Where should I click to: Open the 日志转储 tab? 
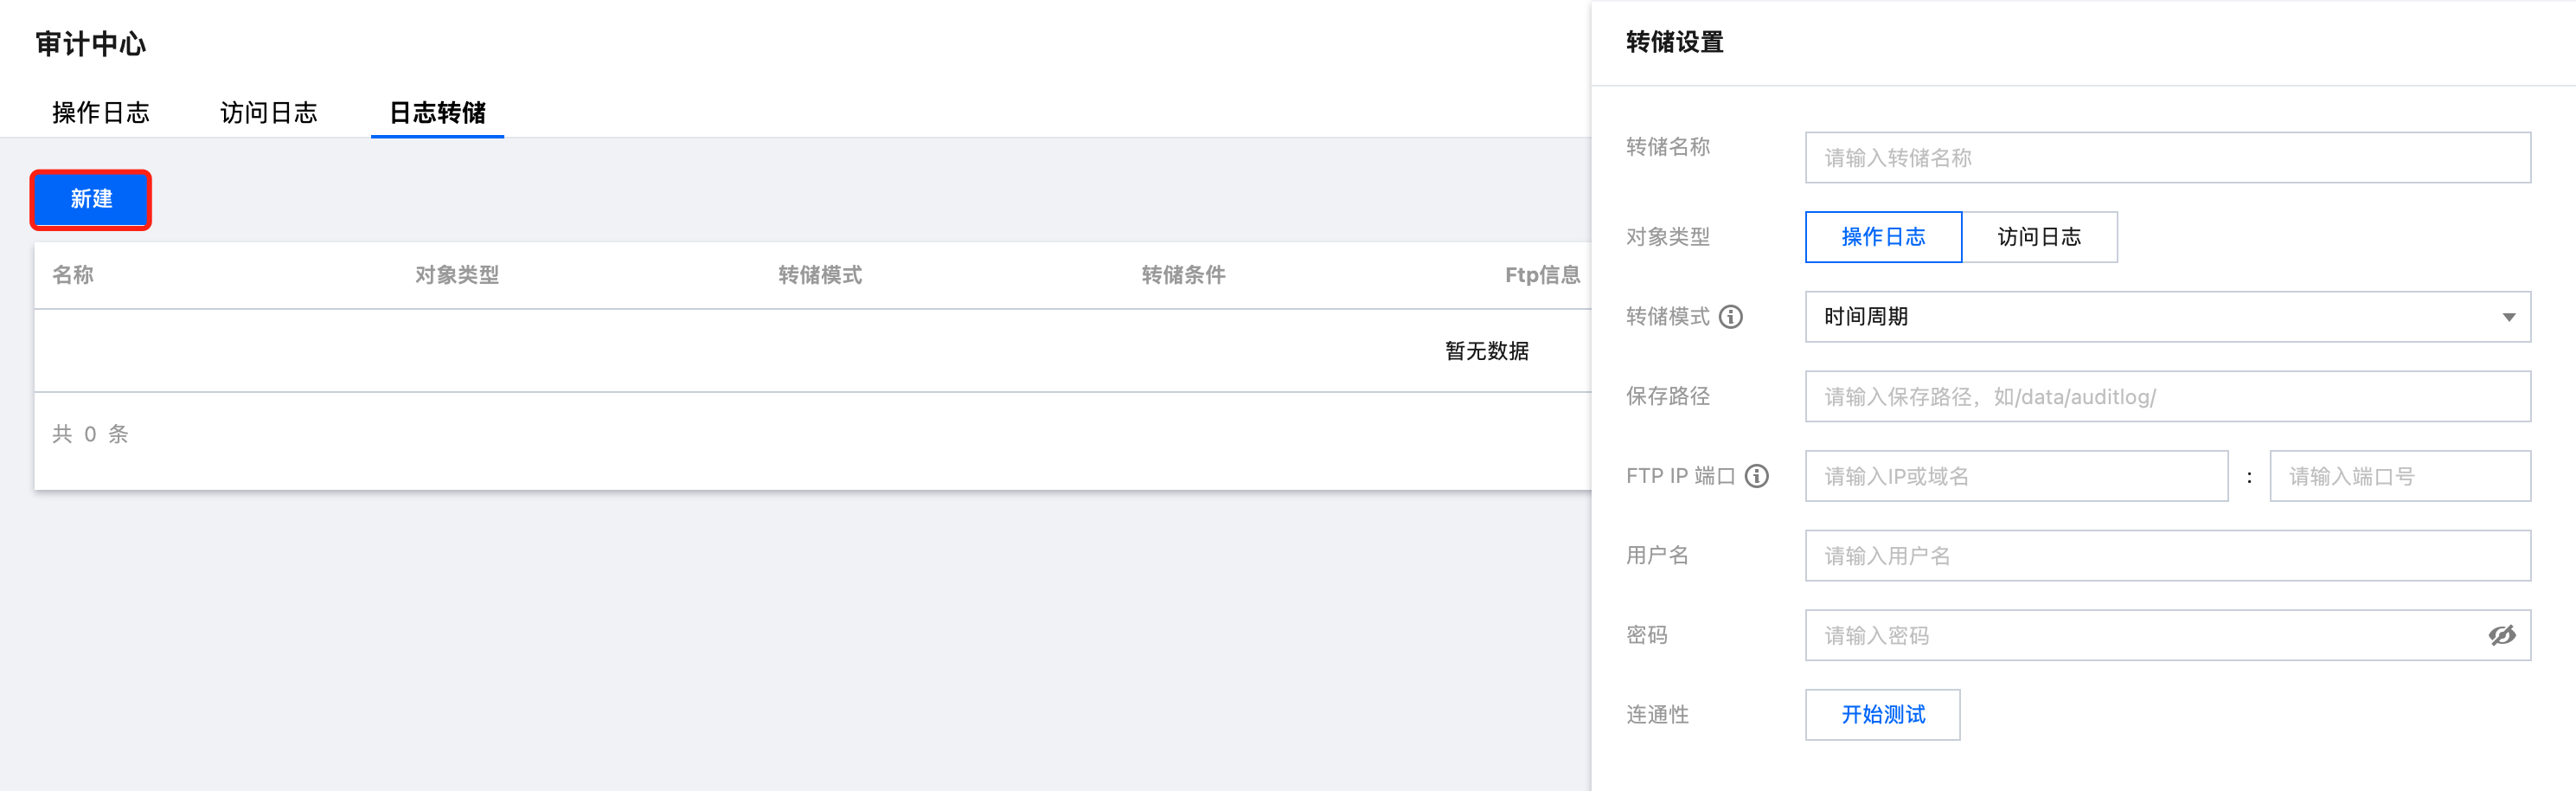pos(437,113)
